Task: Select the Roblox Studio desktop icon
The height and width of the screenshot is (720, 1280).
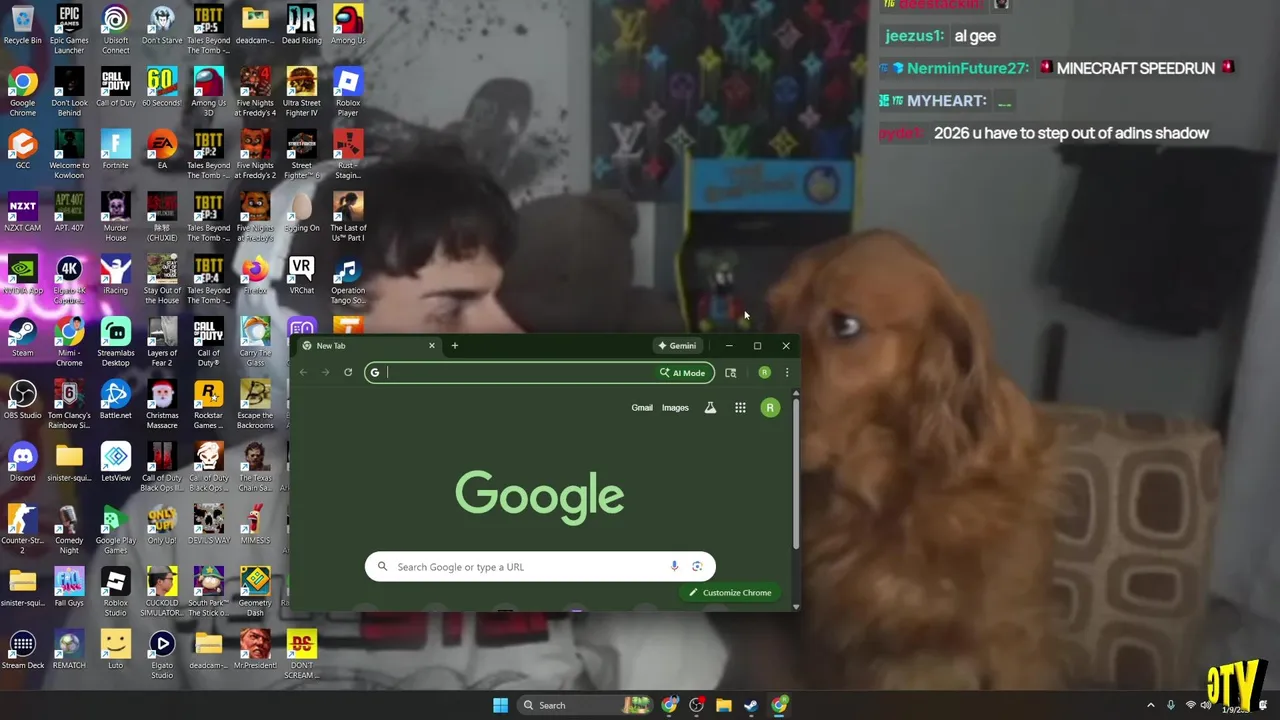Action: [x=115, y=592]
